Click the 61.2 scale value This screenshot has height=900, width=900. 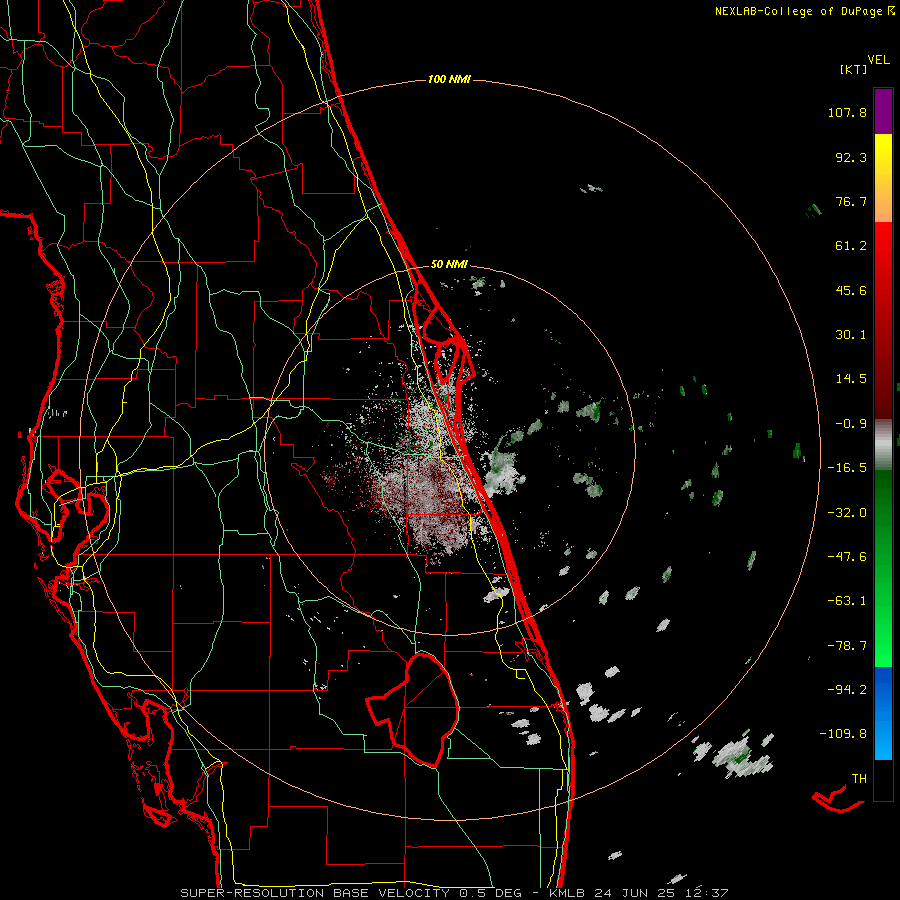coord(851,246)
